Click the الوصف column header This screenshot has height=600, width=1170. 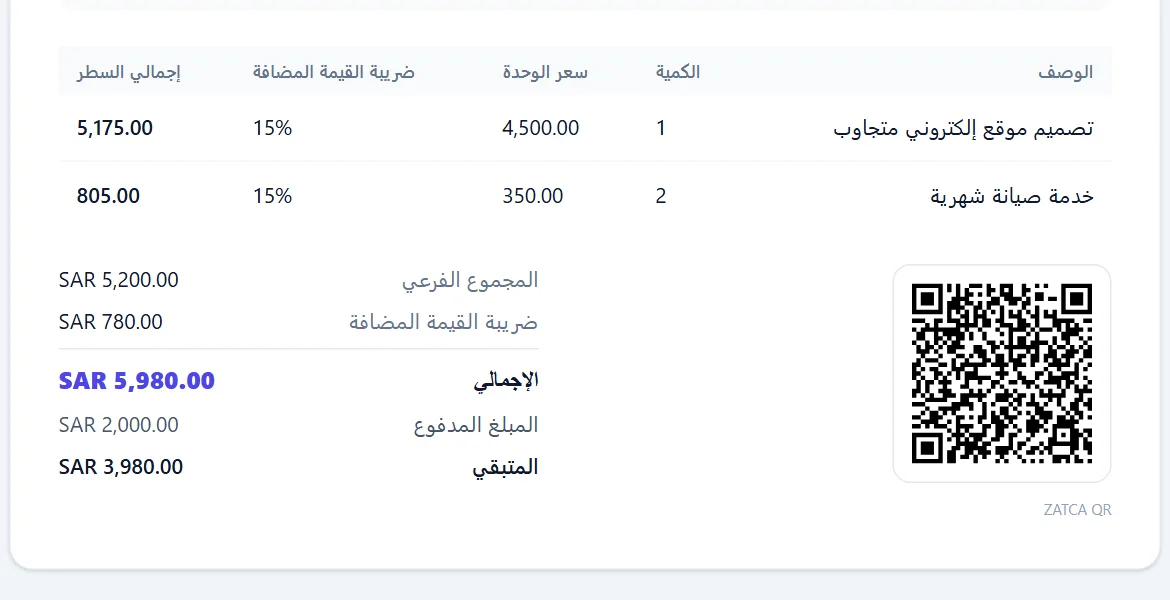(x=1066, y=72)
